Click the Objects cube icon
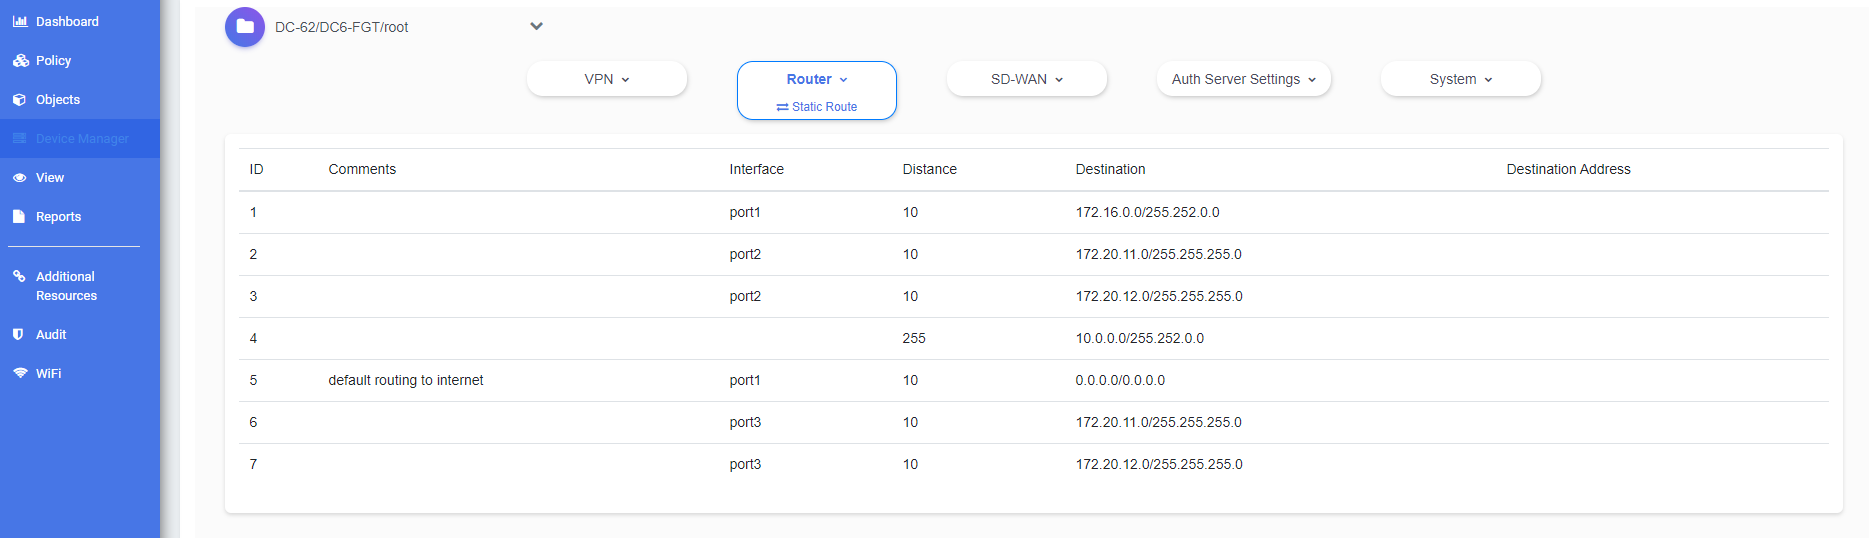The width and height of the screenshot is (1869, 538). (19, 99)
